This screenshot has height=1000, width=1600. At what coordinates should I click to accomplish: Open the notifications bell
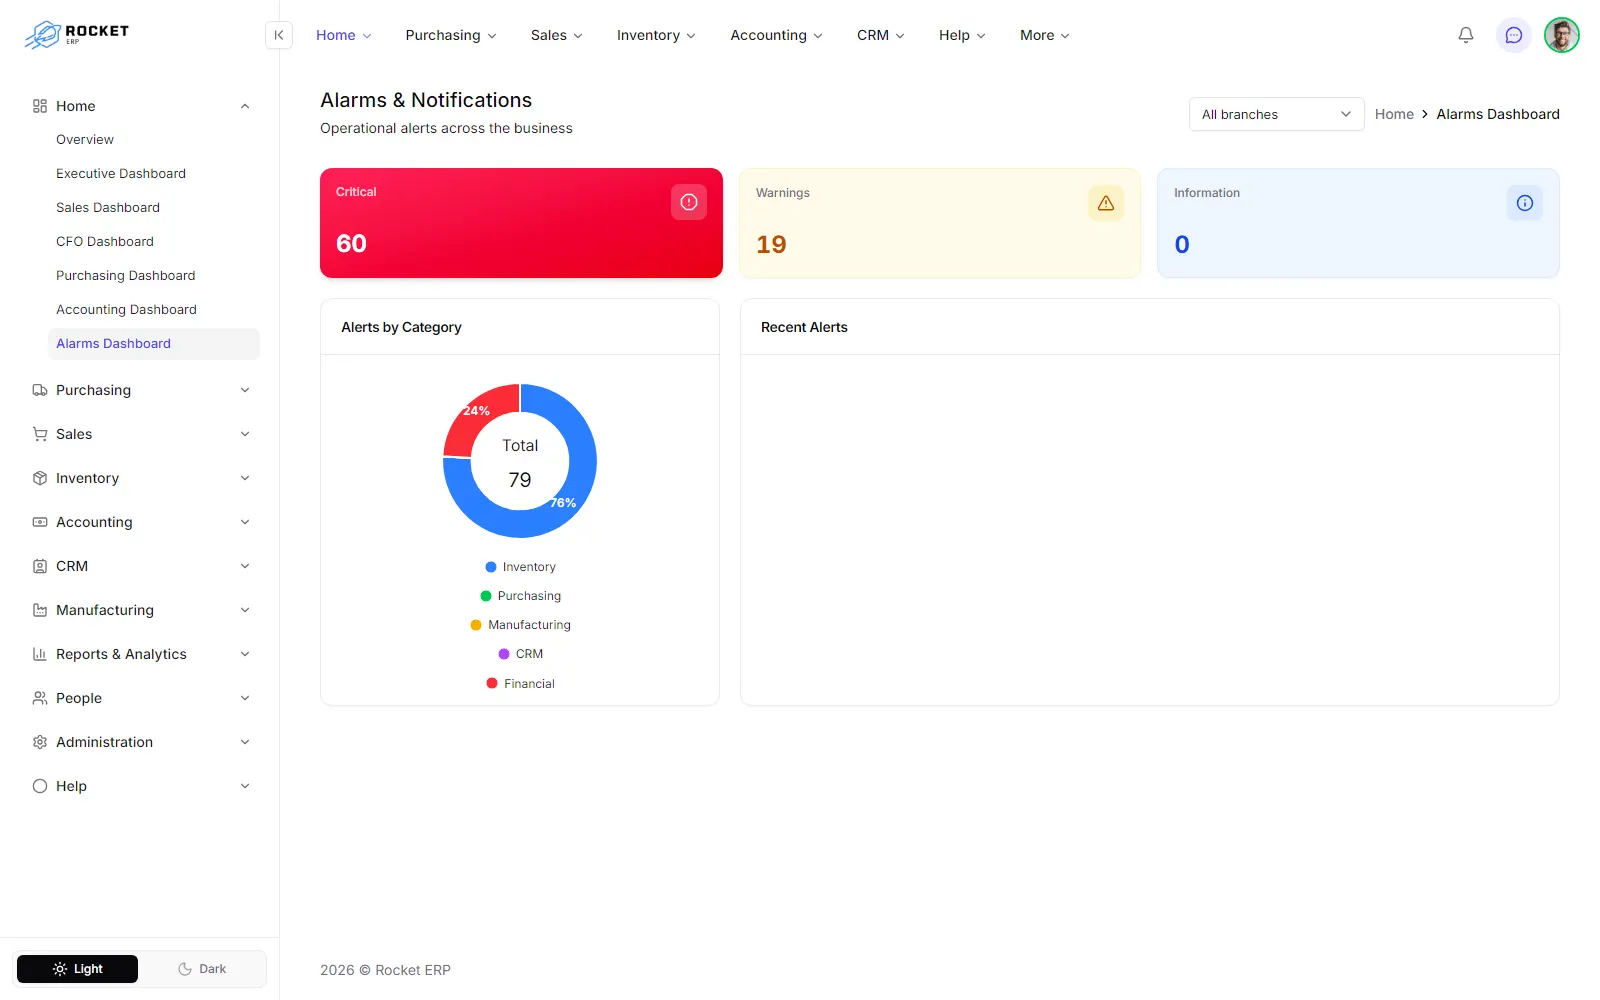point(1466,35)
